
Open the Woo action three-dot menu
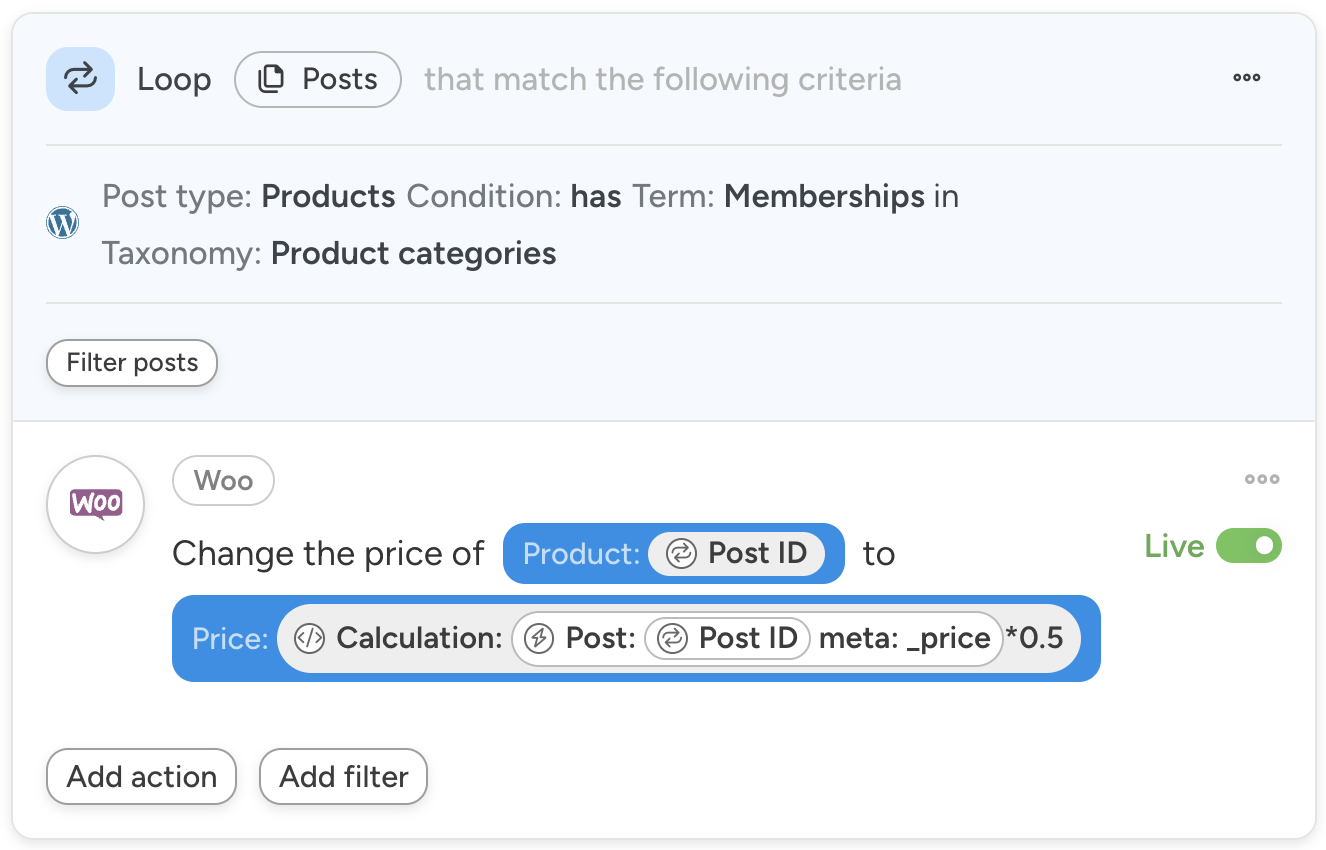click(x=1262, y=479)
